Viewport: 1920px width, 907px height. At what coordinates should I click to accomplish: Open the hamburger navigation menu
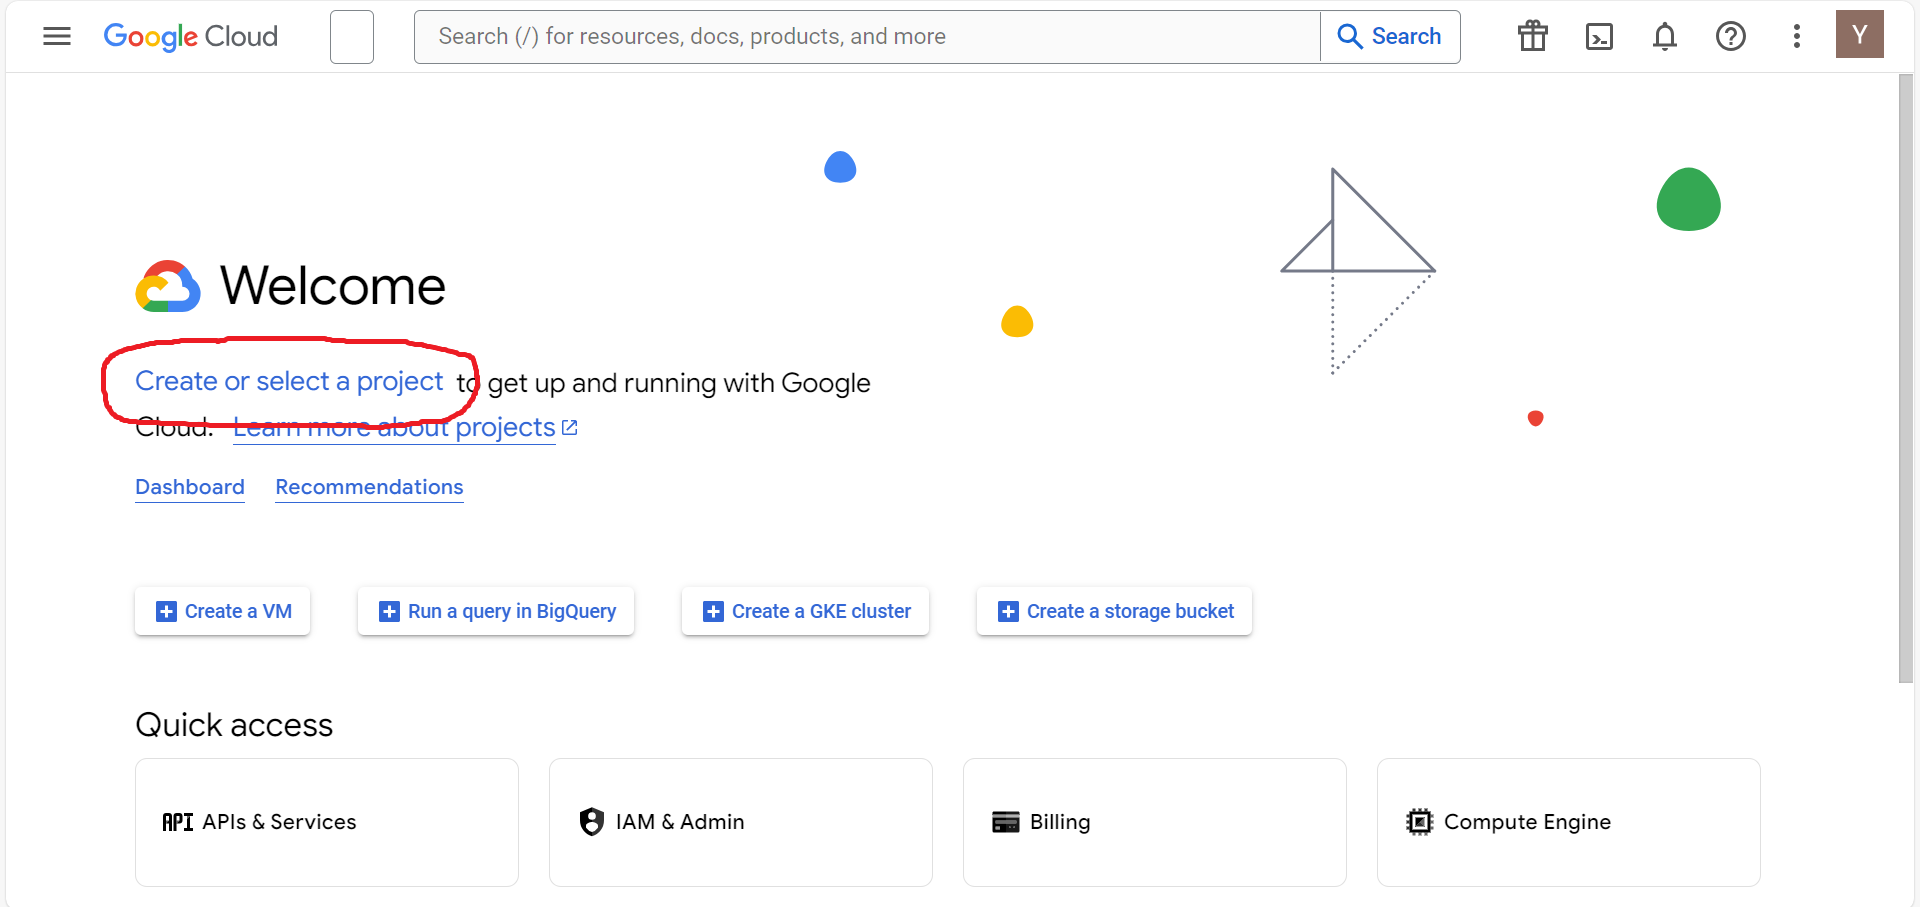(57, 36)
